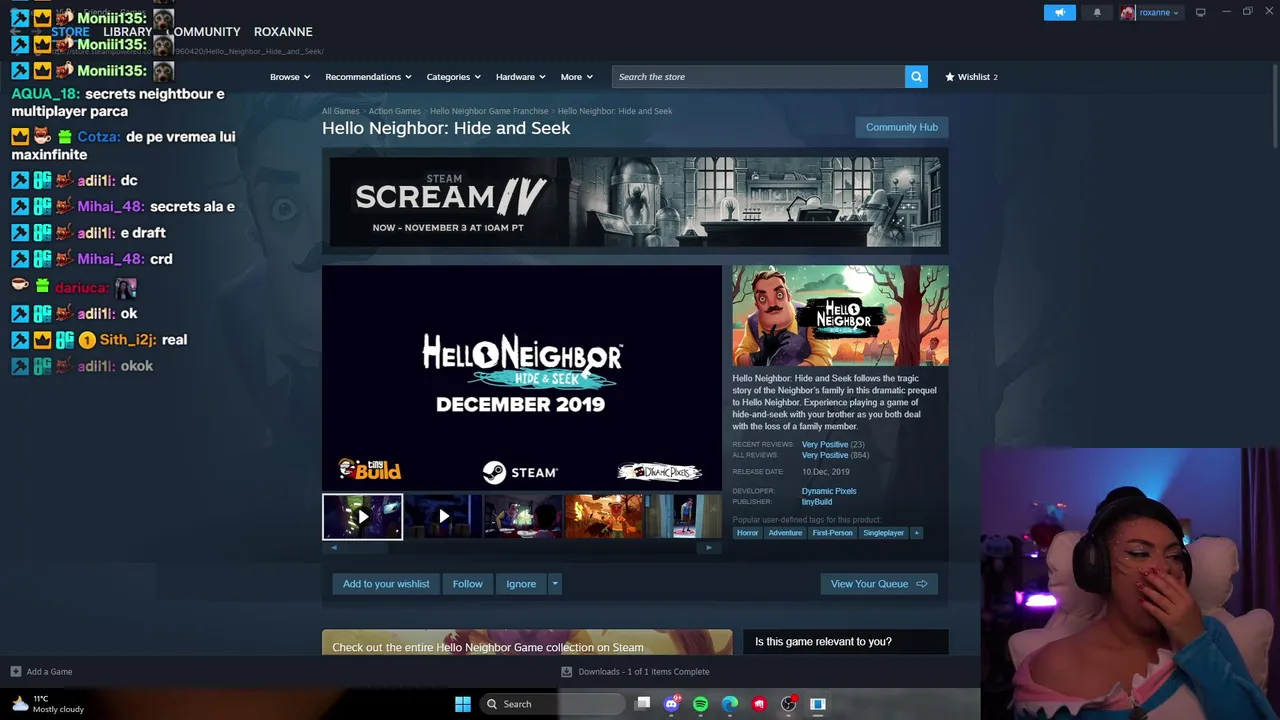The image size is (1280, 720).
Task: Click the Hello Neighbor header capsule image
Action: 840,316
